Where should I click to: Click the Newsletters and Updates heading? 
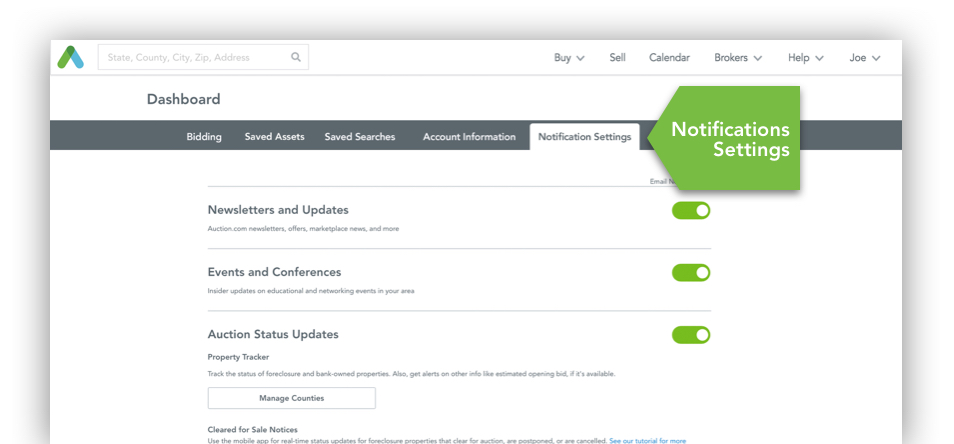coord(278,210)
